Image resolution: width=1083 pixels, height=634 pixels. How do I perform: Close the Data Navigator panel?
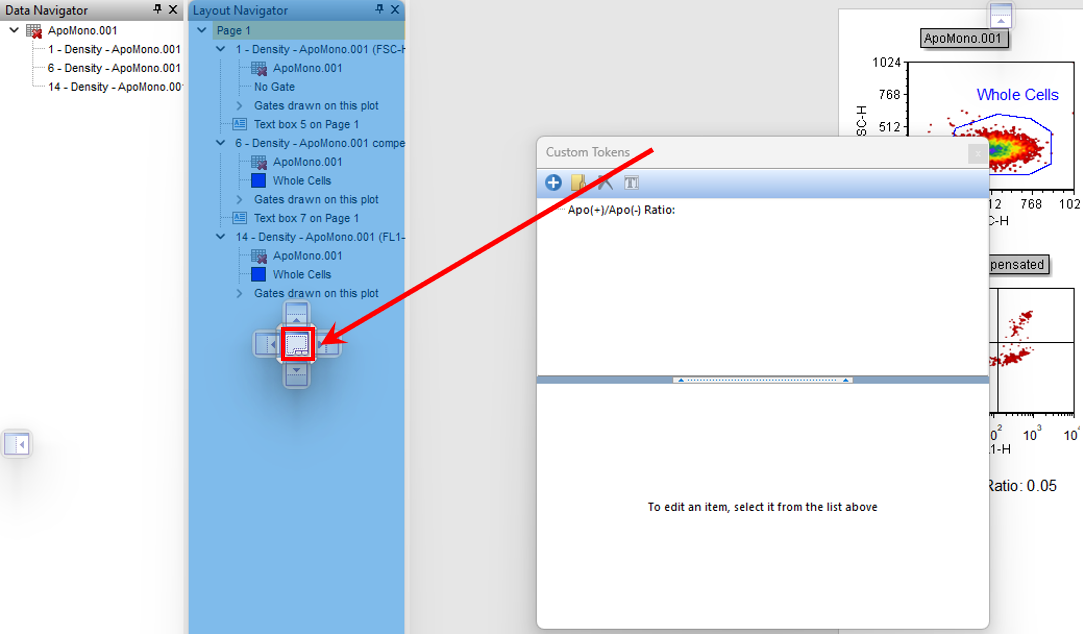pos(173,9)
